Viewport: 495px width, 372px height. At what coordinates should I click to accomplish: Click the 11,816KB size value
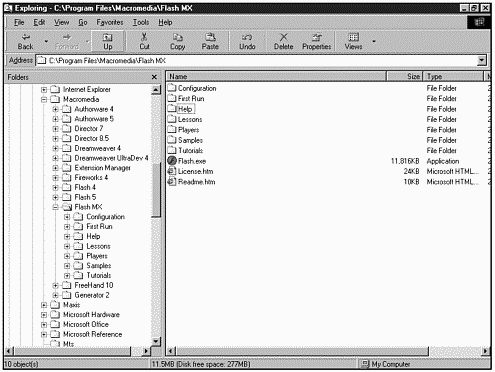[405, 161]
